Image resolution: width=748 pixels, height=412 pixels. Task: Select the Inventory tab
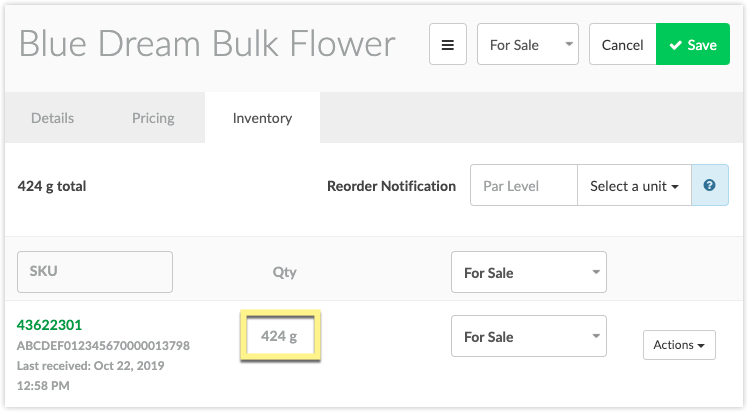pos(262,118)
